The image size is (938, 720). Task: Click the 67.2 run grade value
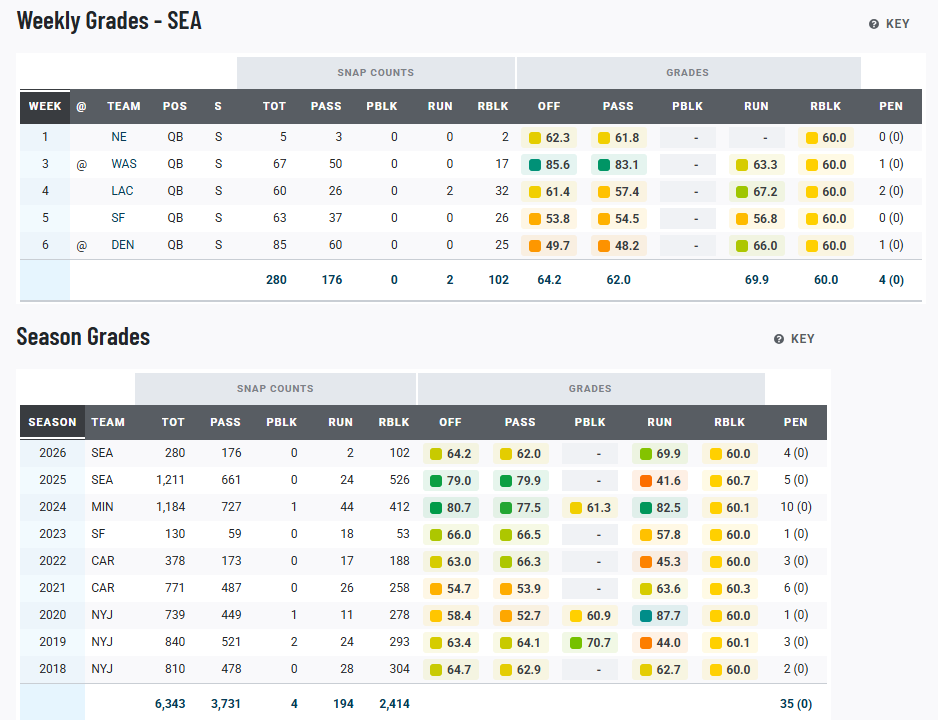click(x=765, y=192)
